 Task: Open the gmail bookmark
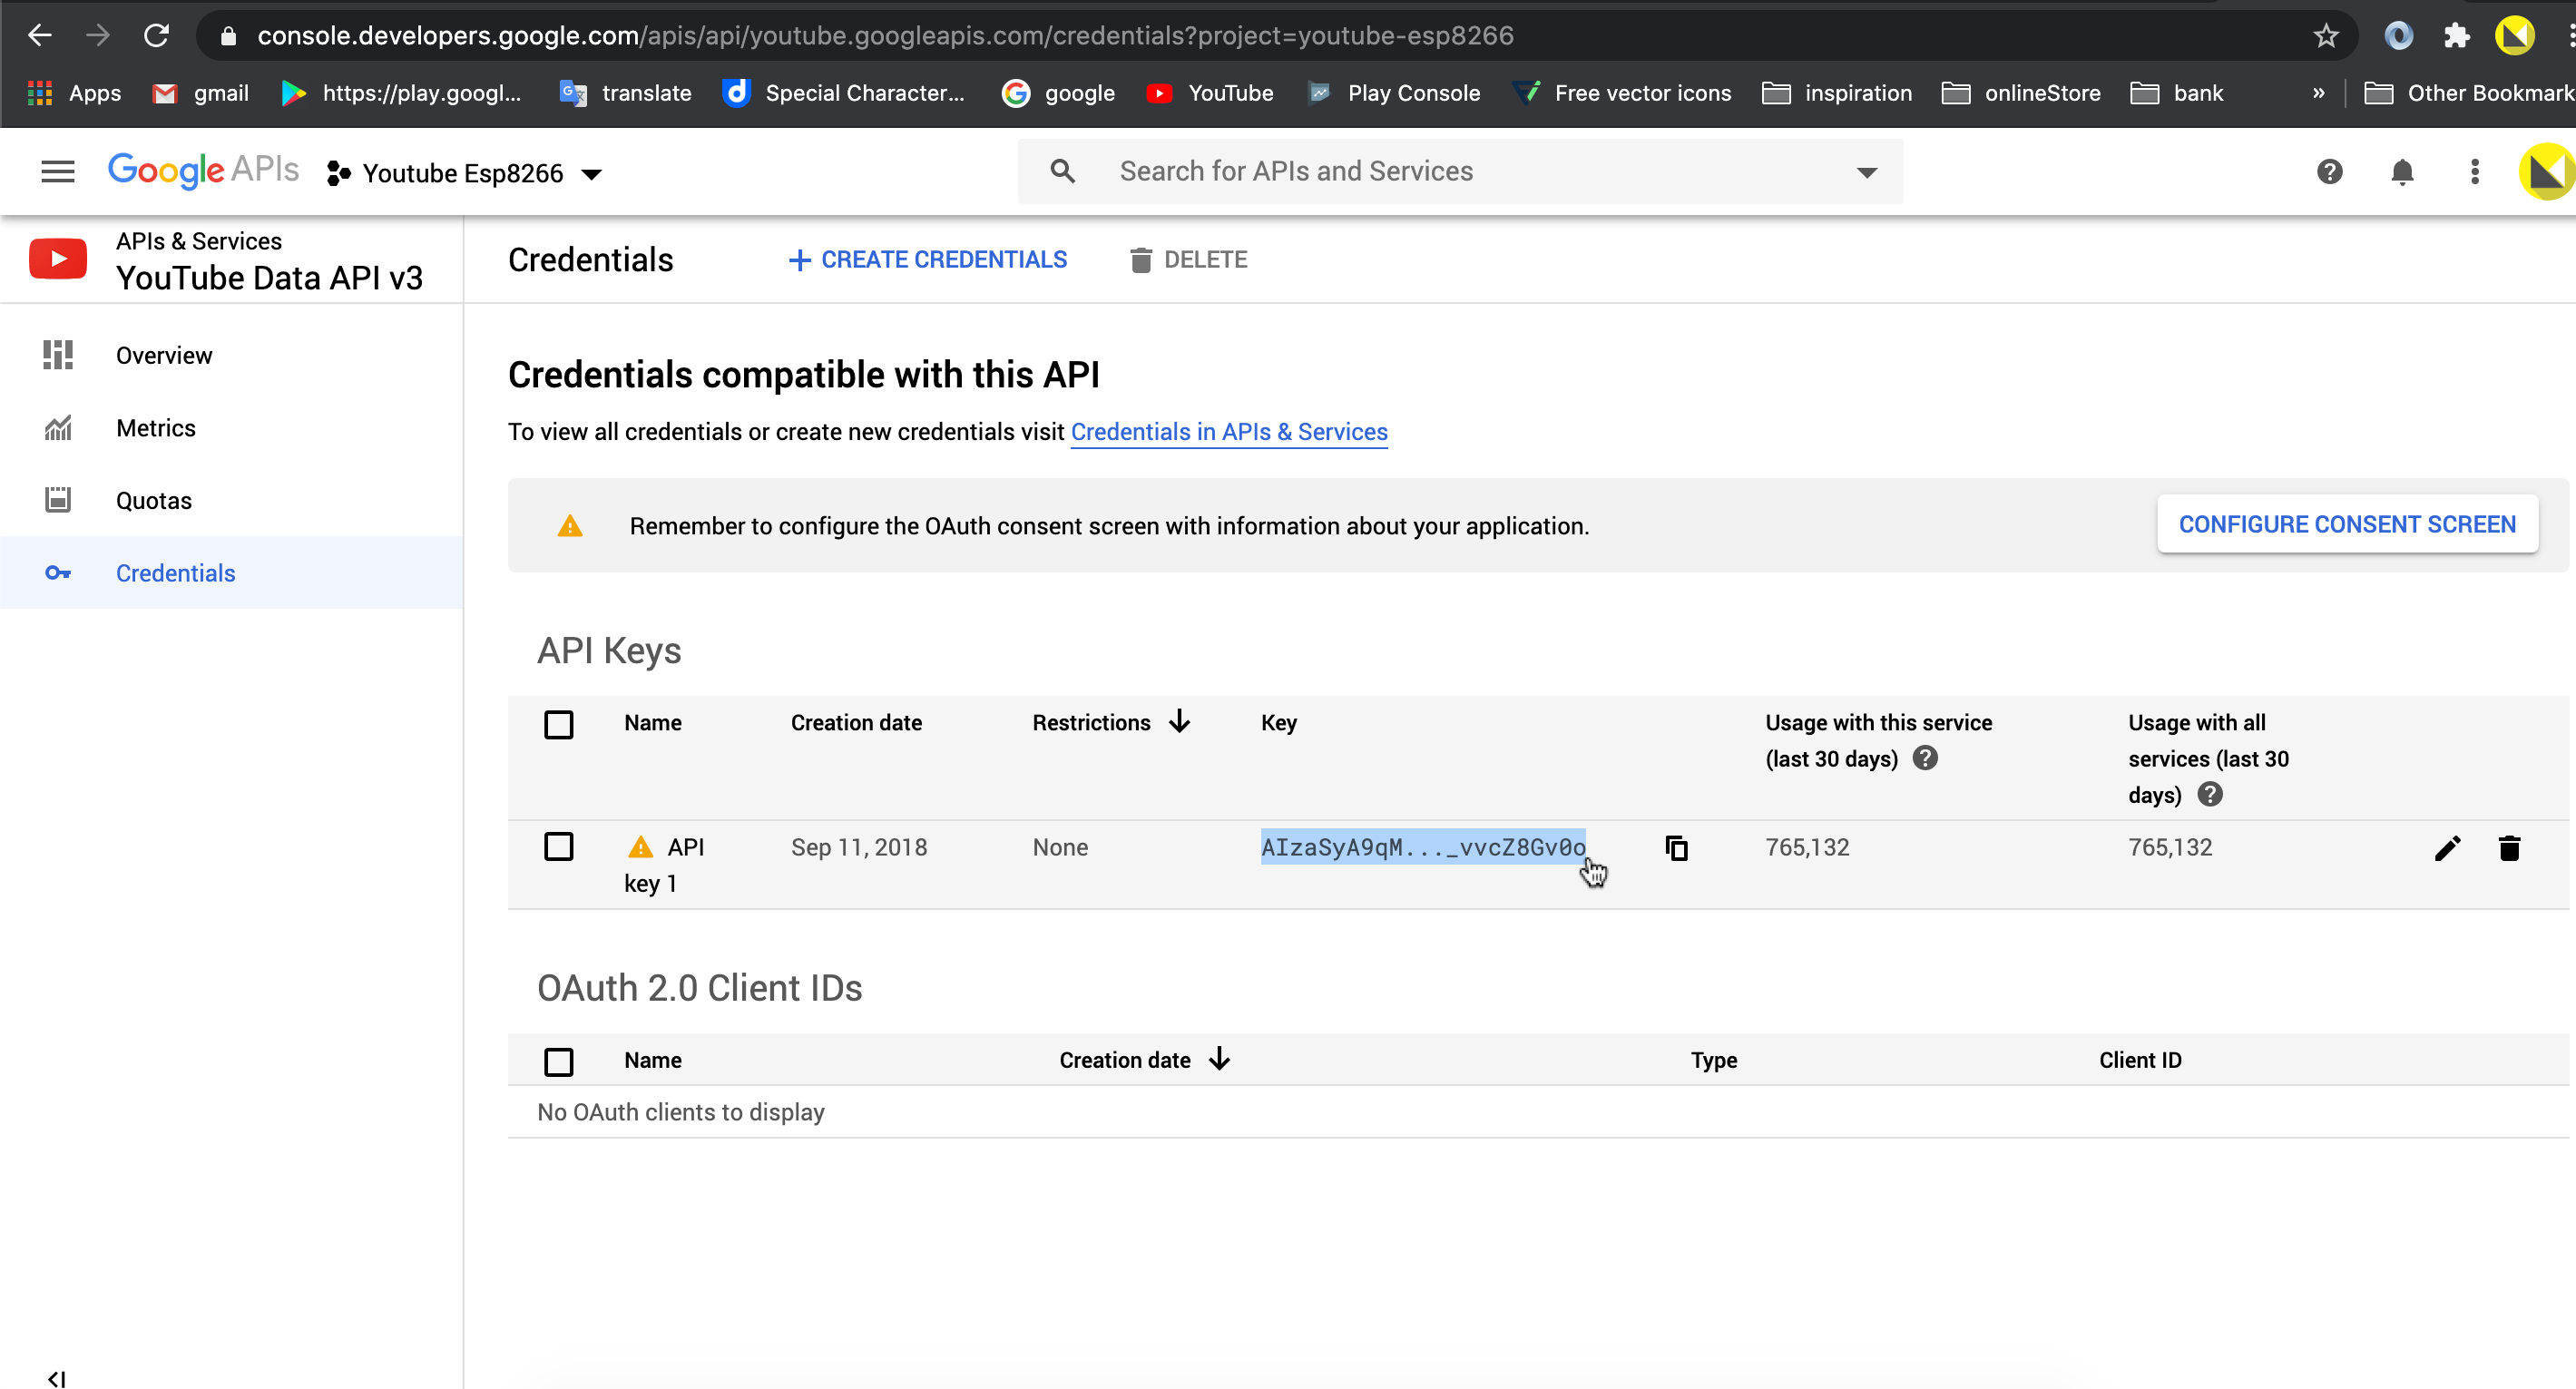click(200, 93)
